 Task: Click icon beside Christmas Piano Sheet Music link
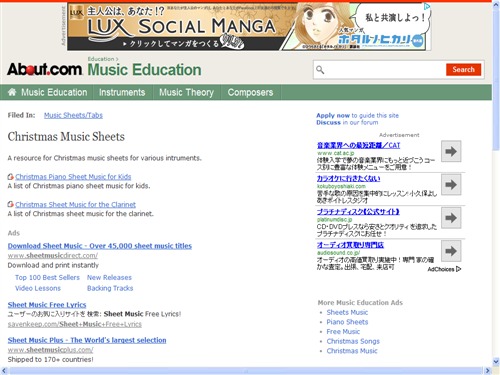tap(11, 177)
